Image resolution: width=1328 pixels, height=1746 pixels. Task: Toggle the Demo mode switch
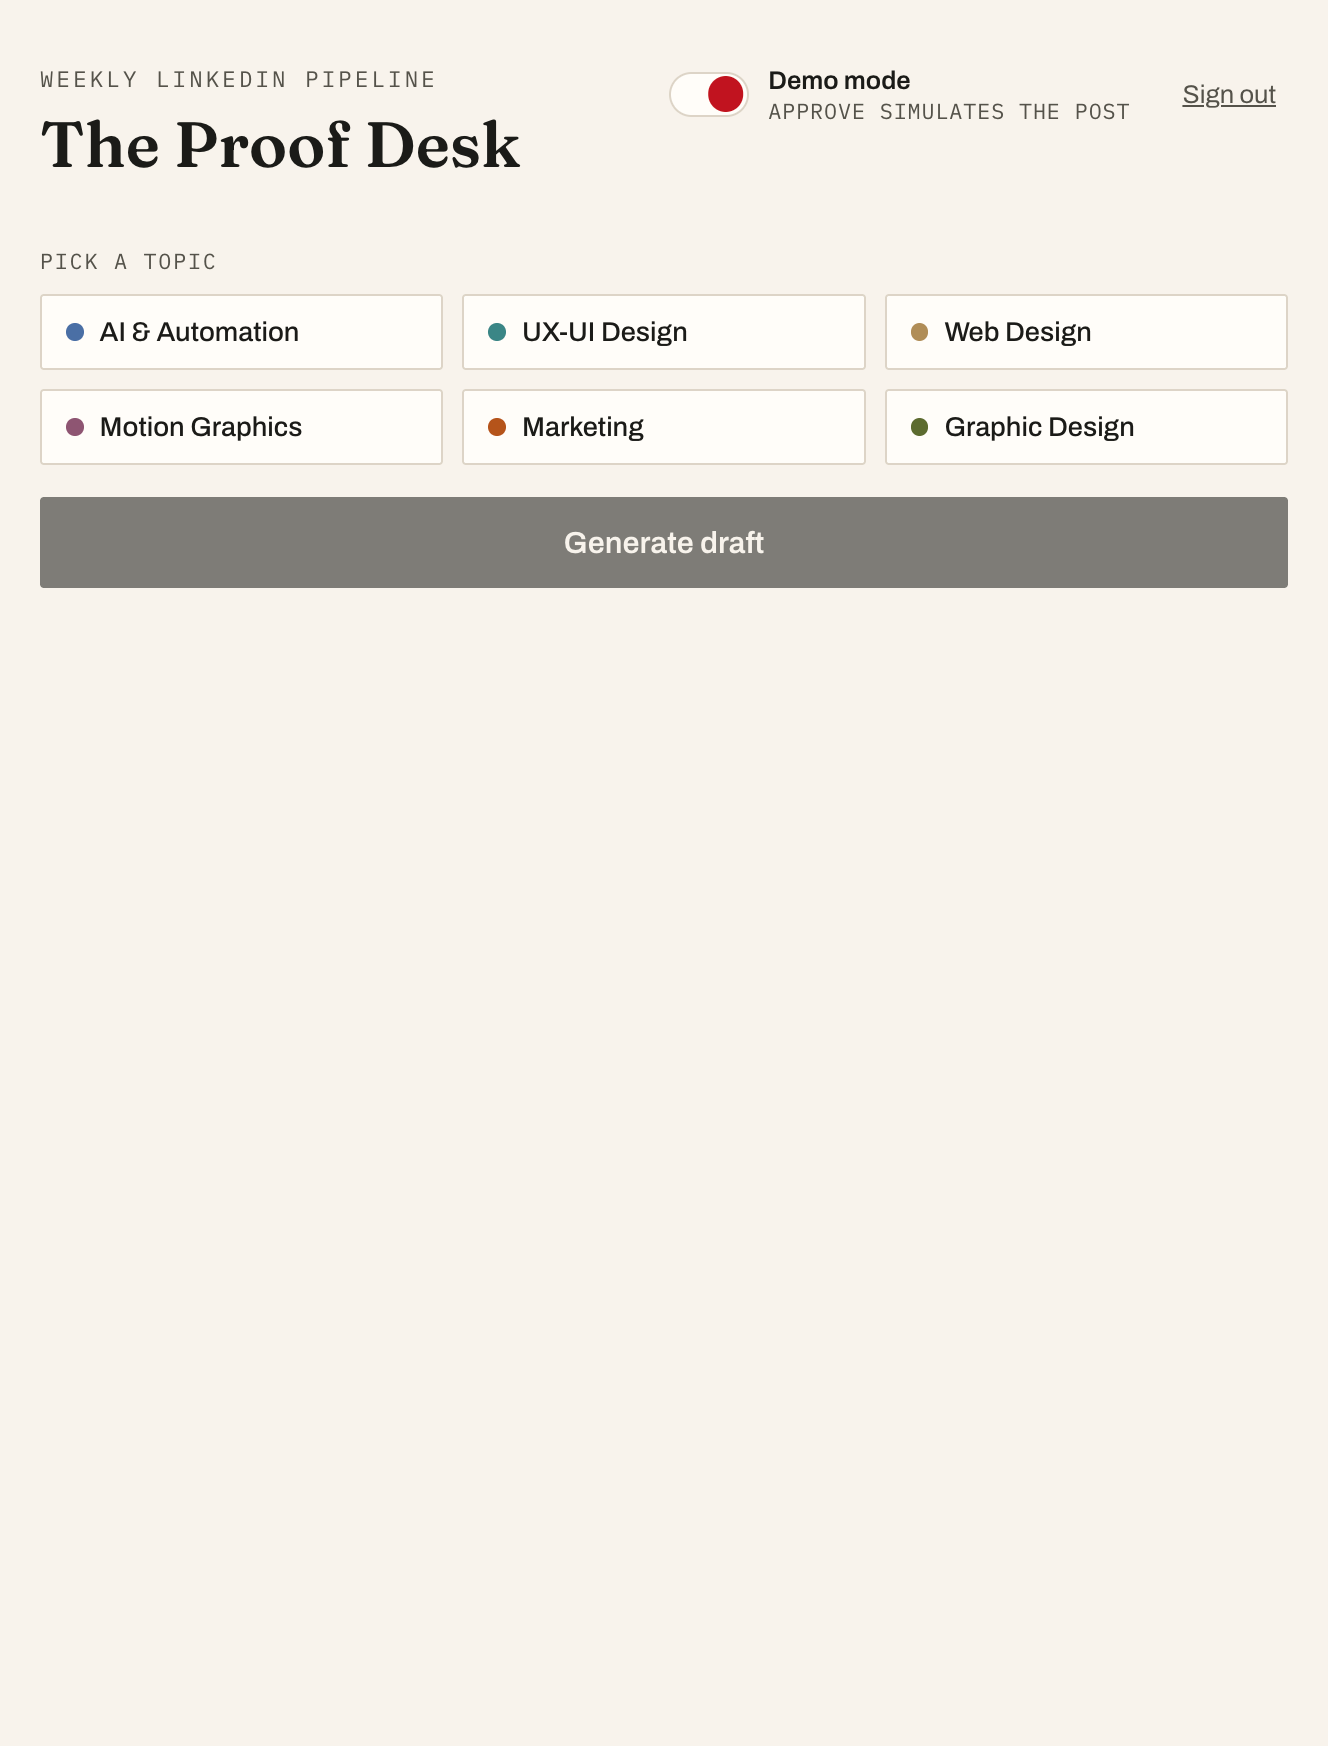(x=708, y=94)
